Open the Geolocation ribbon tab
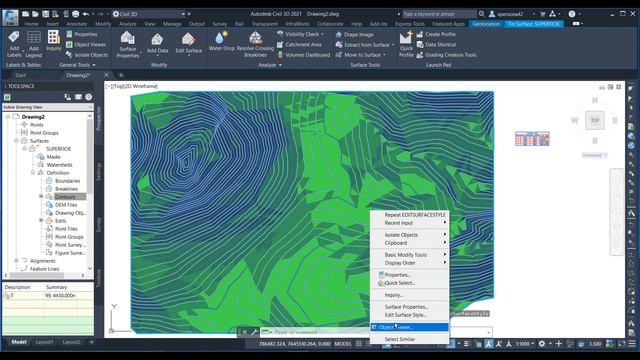This screenshot has height=360, width=640. [486, 24]
